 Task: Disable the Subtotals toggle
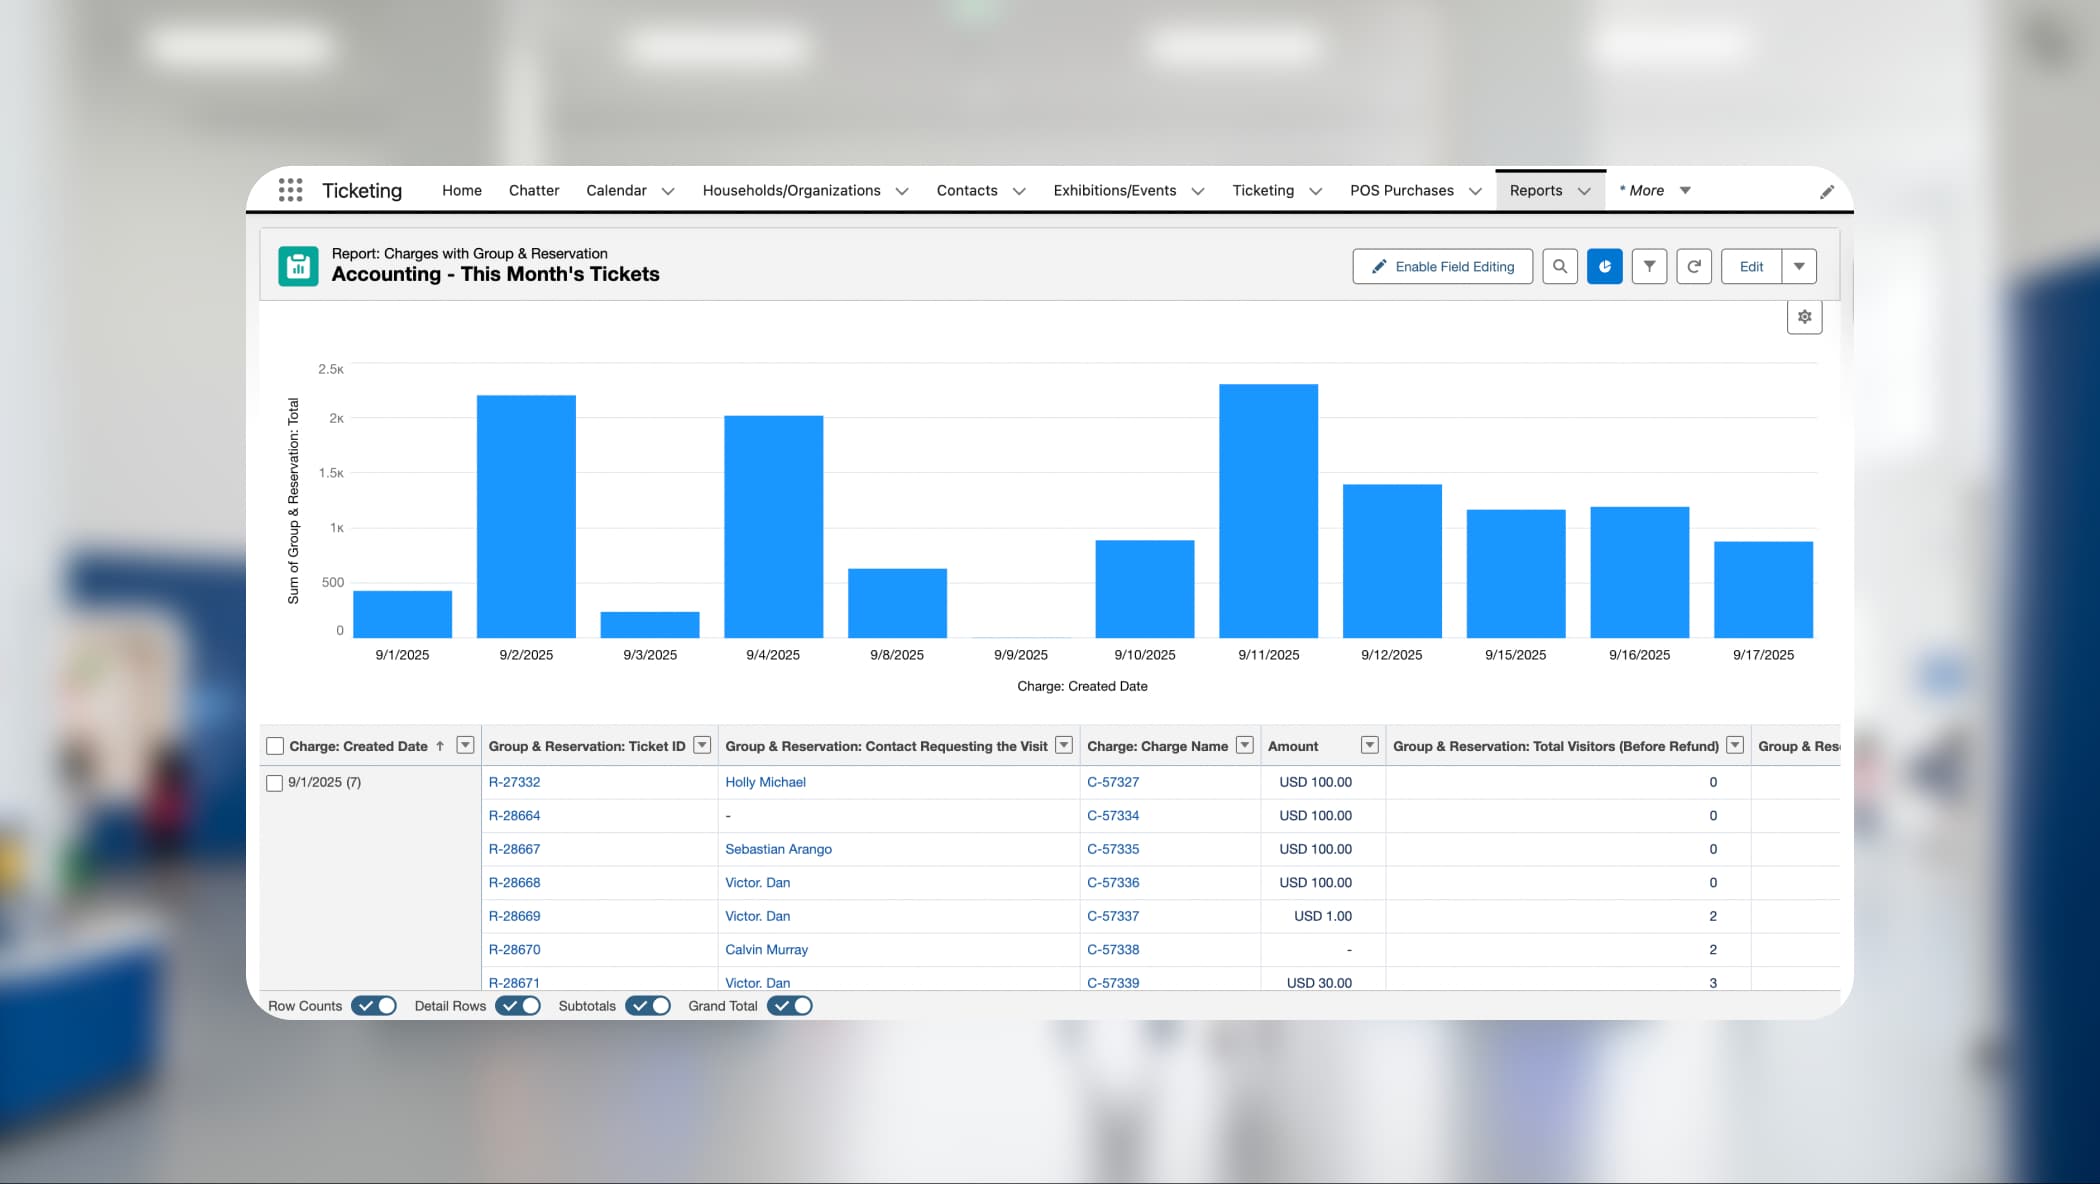(648, 1006)
